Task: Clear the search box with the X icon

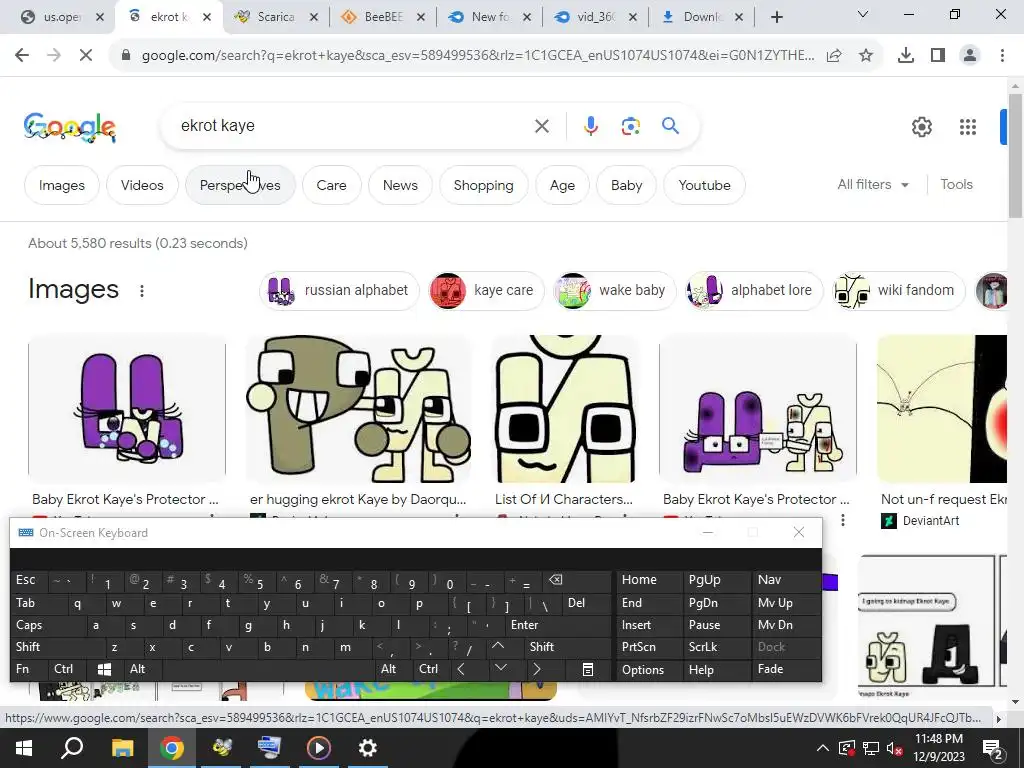Action: 541,126
